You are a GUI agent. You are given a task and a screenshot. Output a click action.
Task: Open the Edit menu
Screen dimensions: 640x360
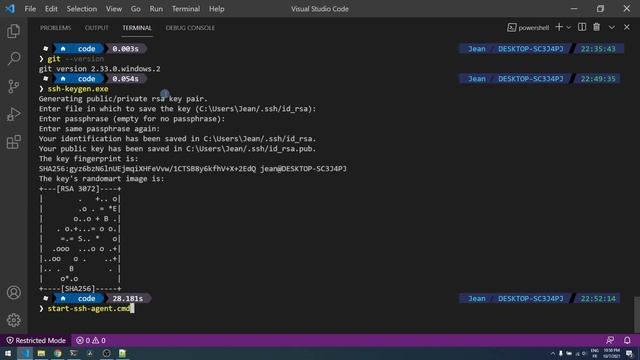[x=51, y=9]
